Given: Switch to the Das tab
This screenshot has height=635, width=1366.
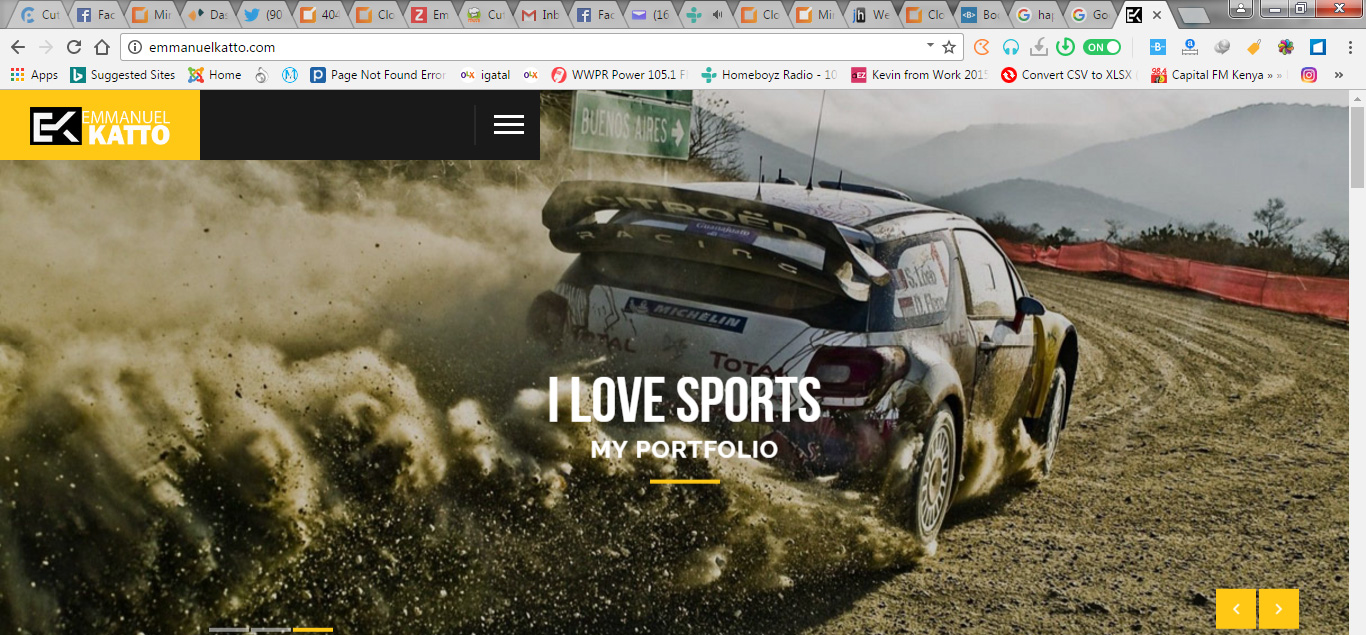Looking at the screenshot, I should [x=208, y=15].
